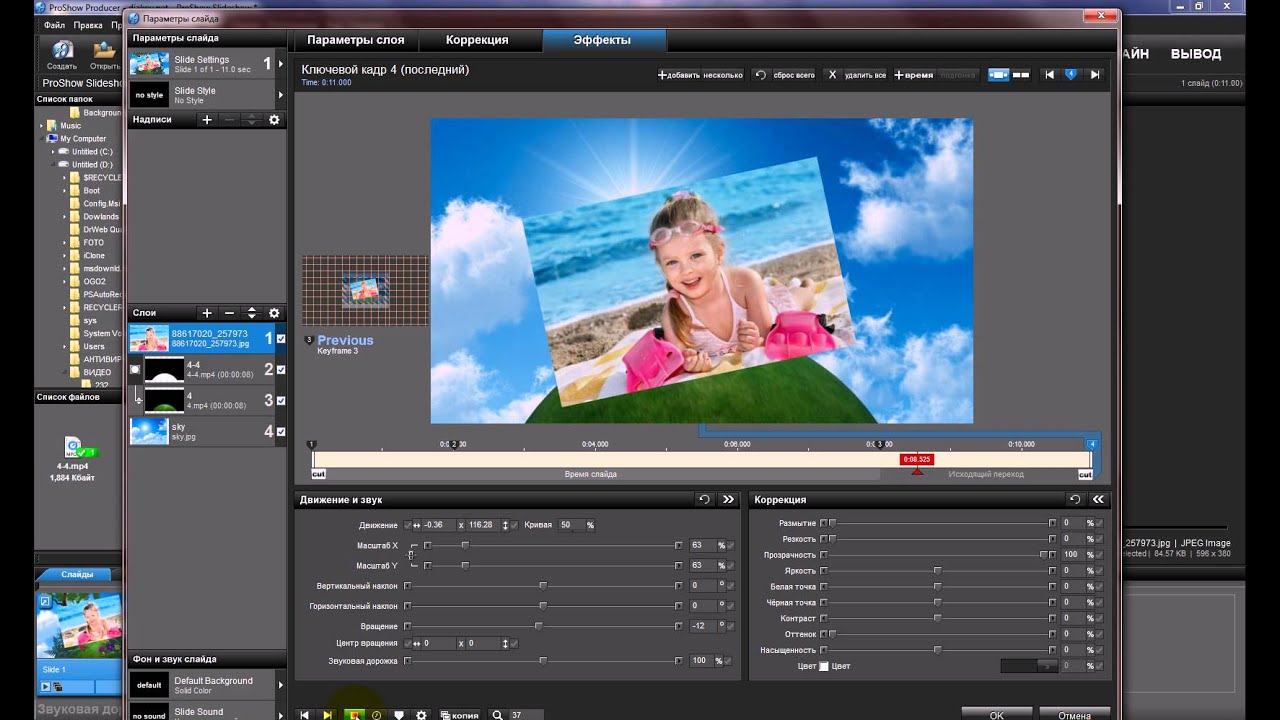Select the current keyframe marker icon in header

(1071, 75)
